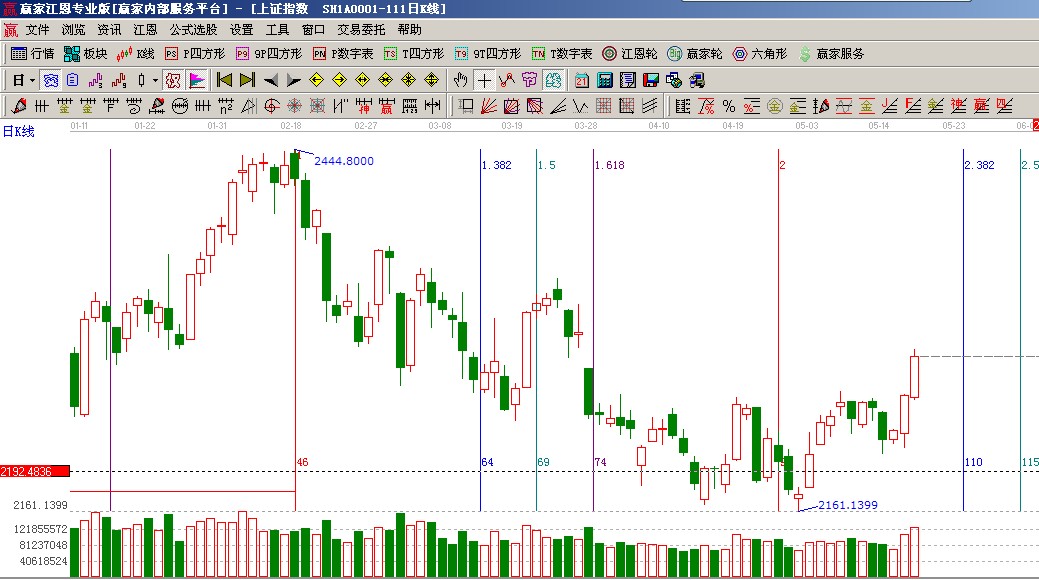Image resolution: width=1039 pixels, height=580 pixels.
Task: Click the save floppy disk icon
Action: click(x=651, y=80)
